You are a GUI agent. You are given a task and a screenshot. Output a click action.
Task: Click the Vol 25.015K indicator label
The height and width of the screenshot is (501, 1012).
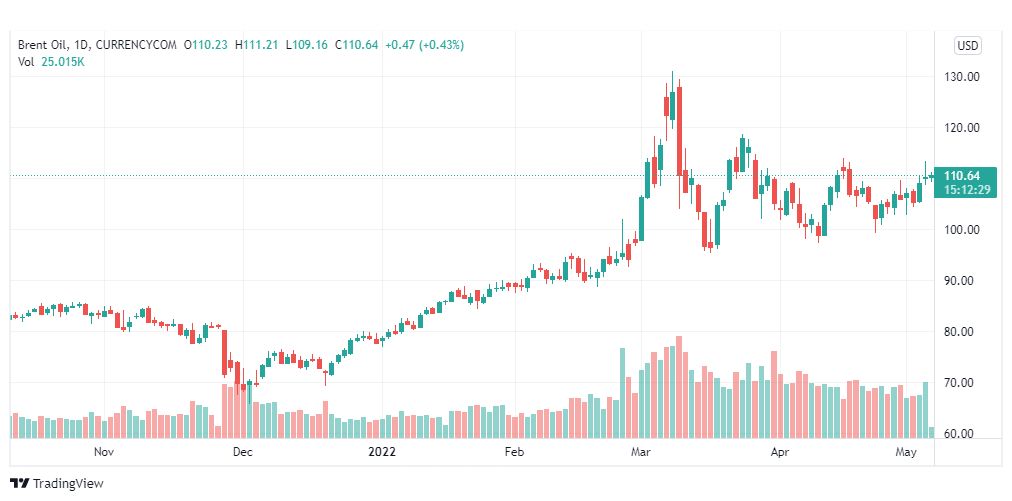coord(51,62)
